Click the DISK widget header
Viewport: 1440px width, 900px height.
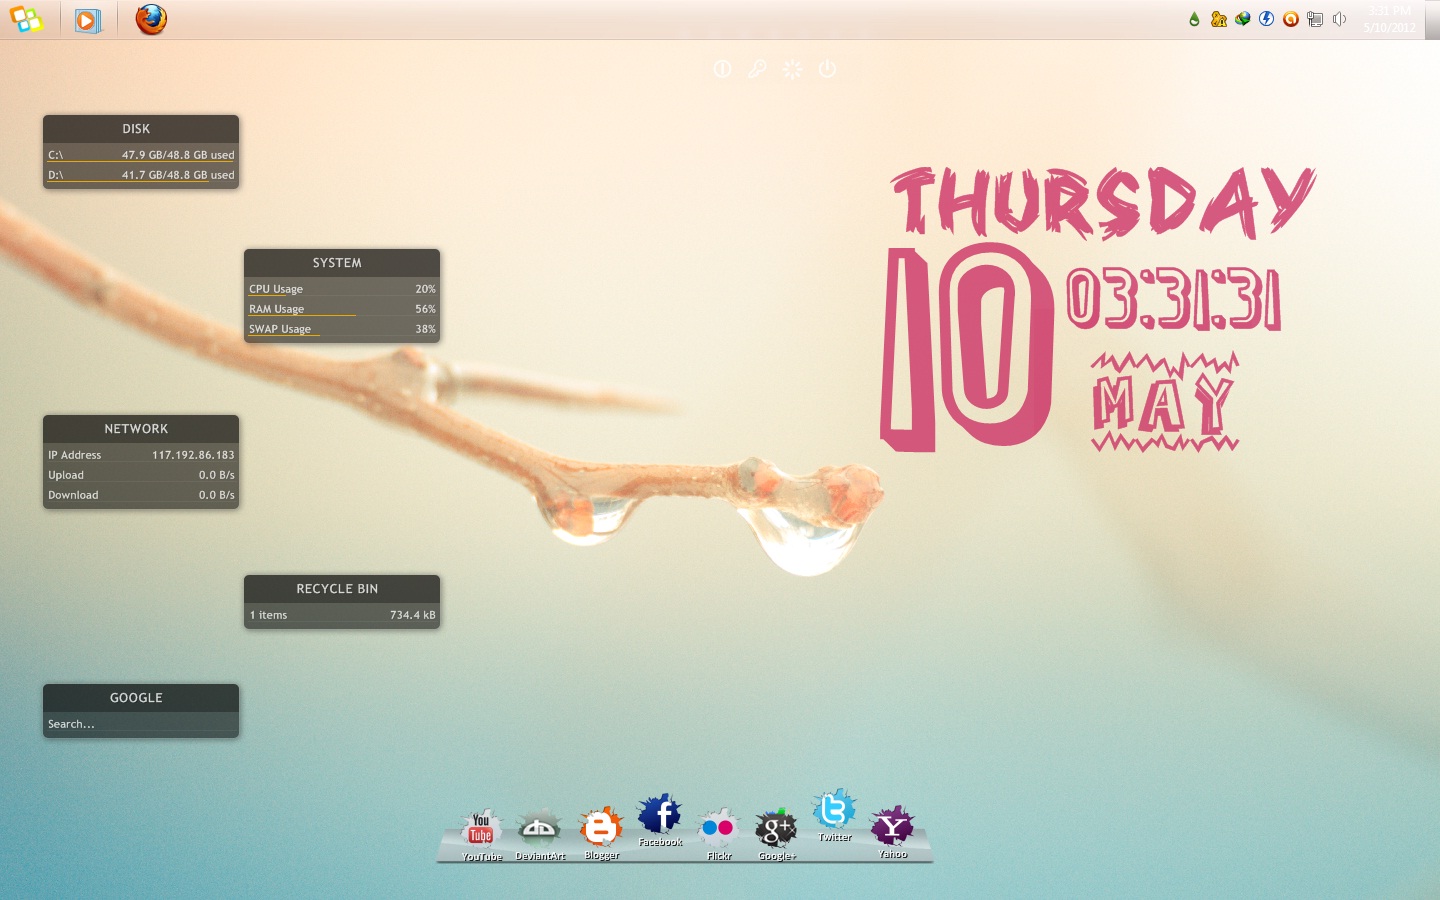click(141, 129)
